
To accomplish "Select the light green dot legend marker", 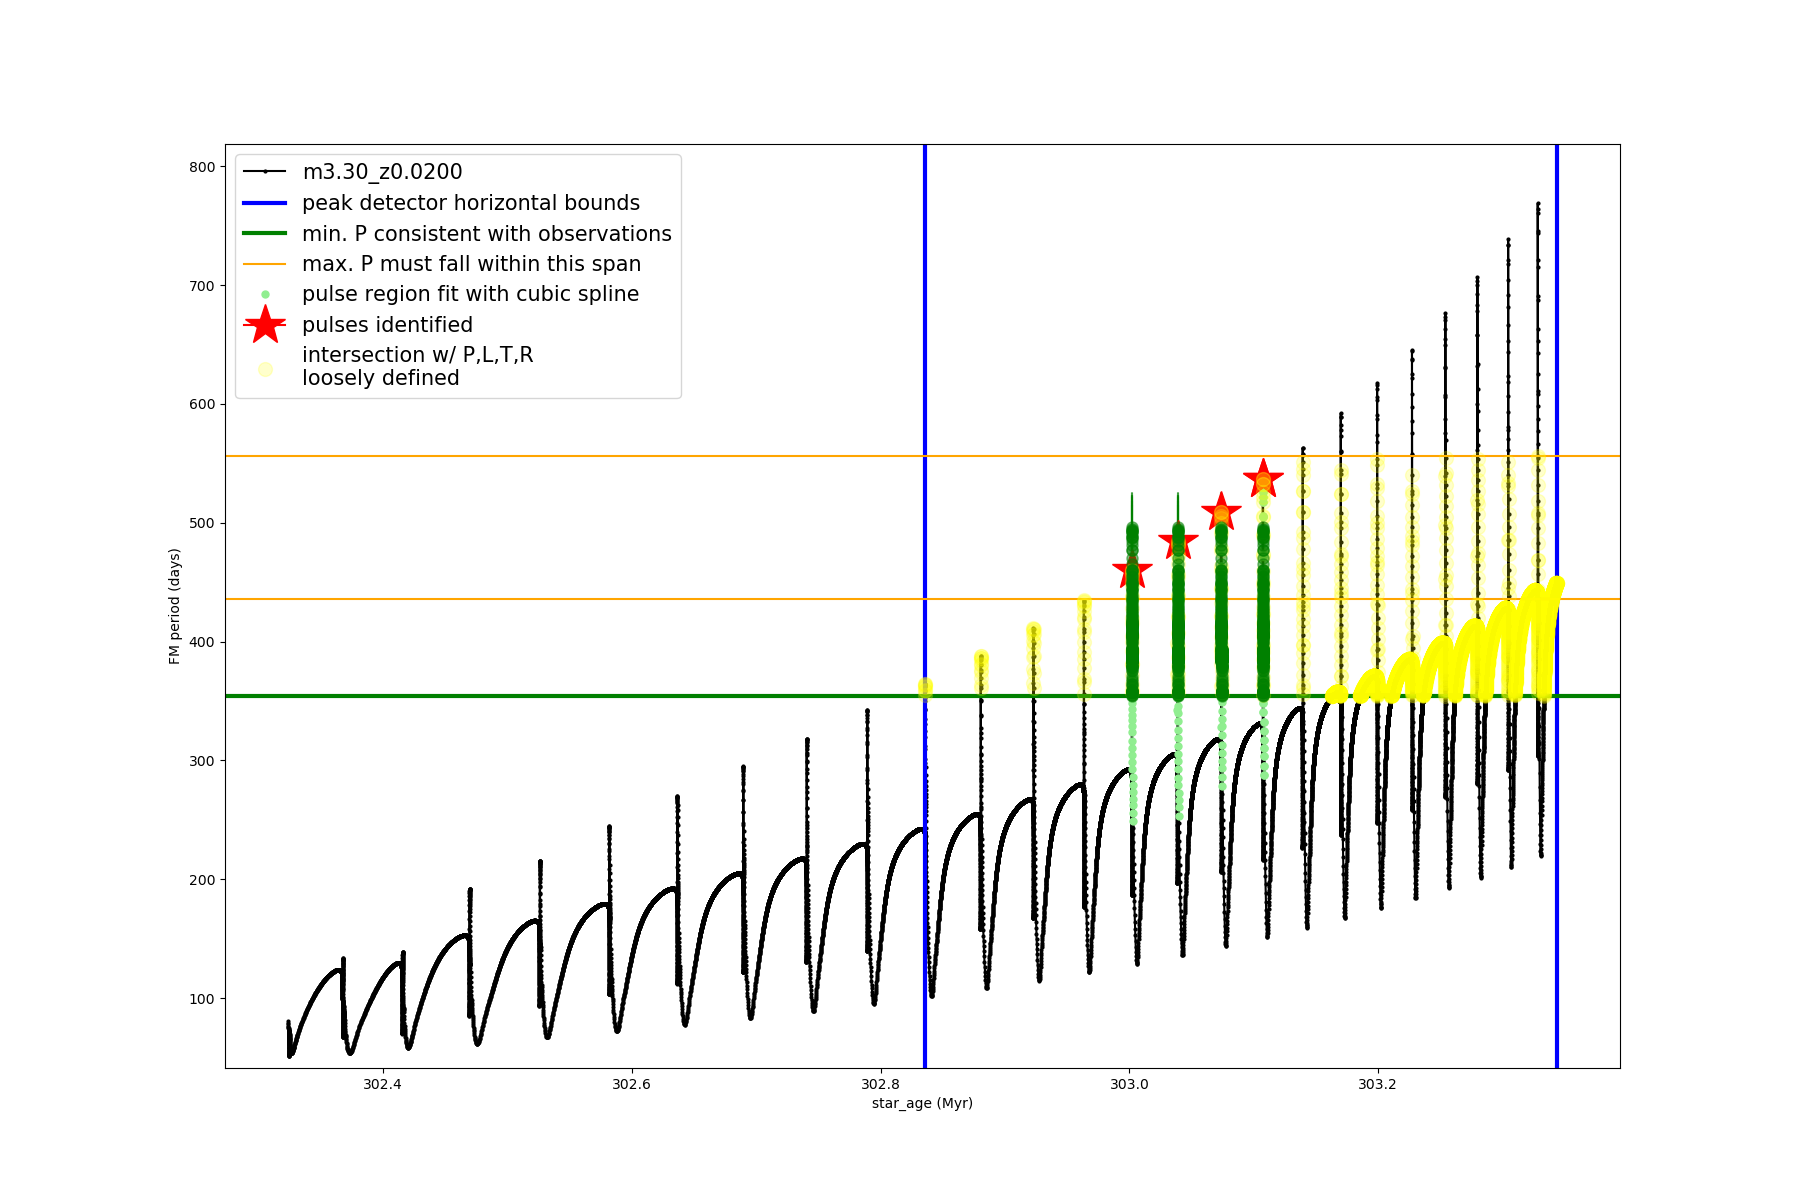I will (x=265, y=294).
